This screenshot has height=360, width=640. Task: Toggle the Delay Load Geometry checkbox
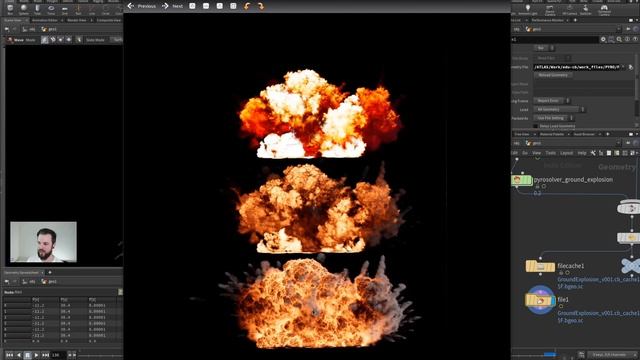(536, 126)
